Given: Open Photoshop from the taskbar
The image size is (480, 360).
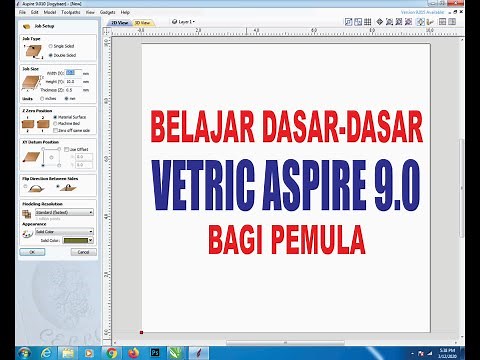Looking at the screenshot, I should click(x=155, y=353).
